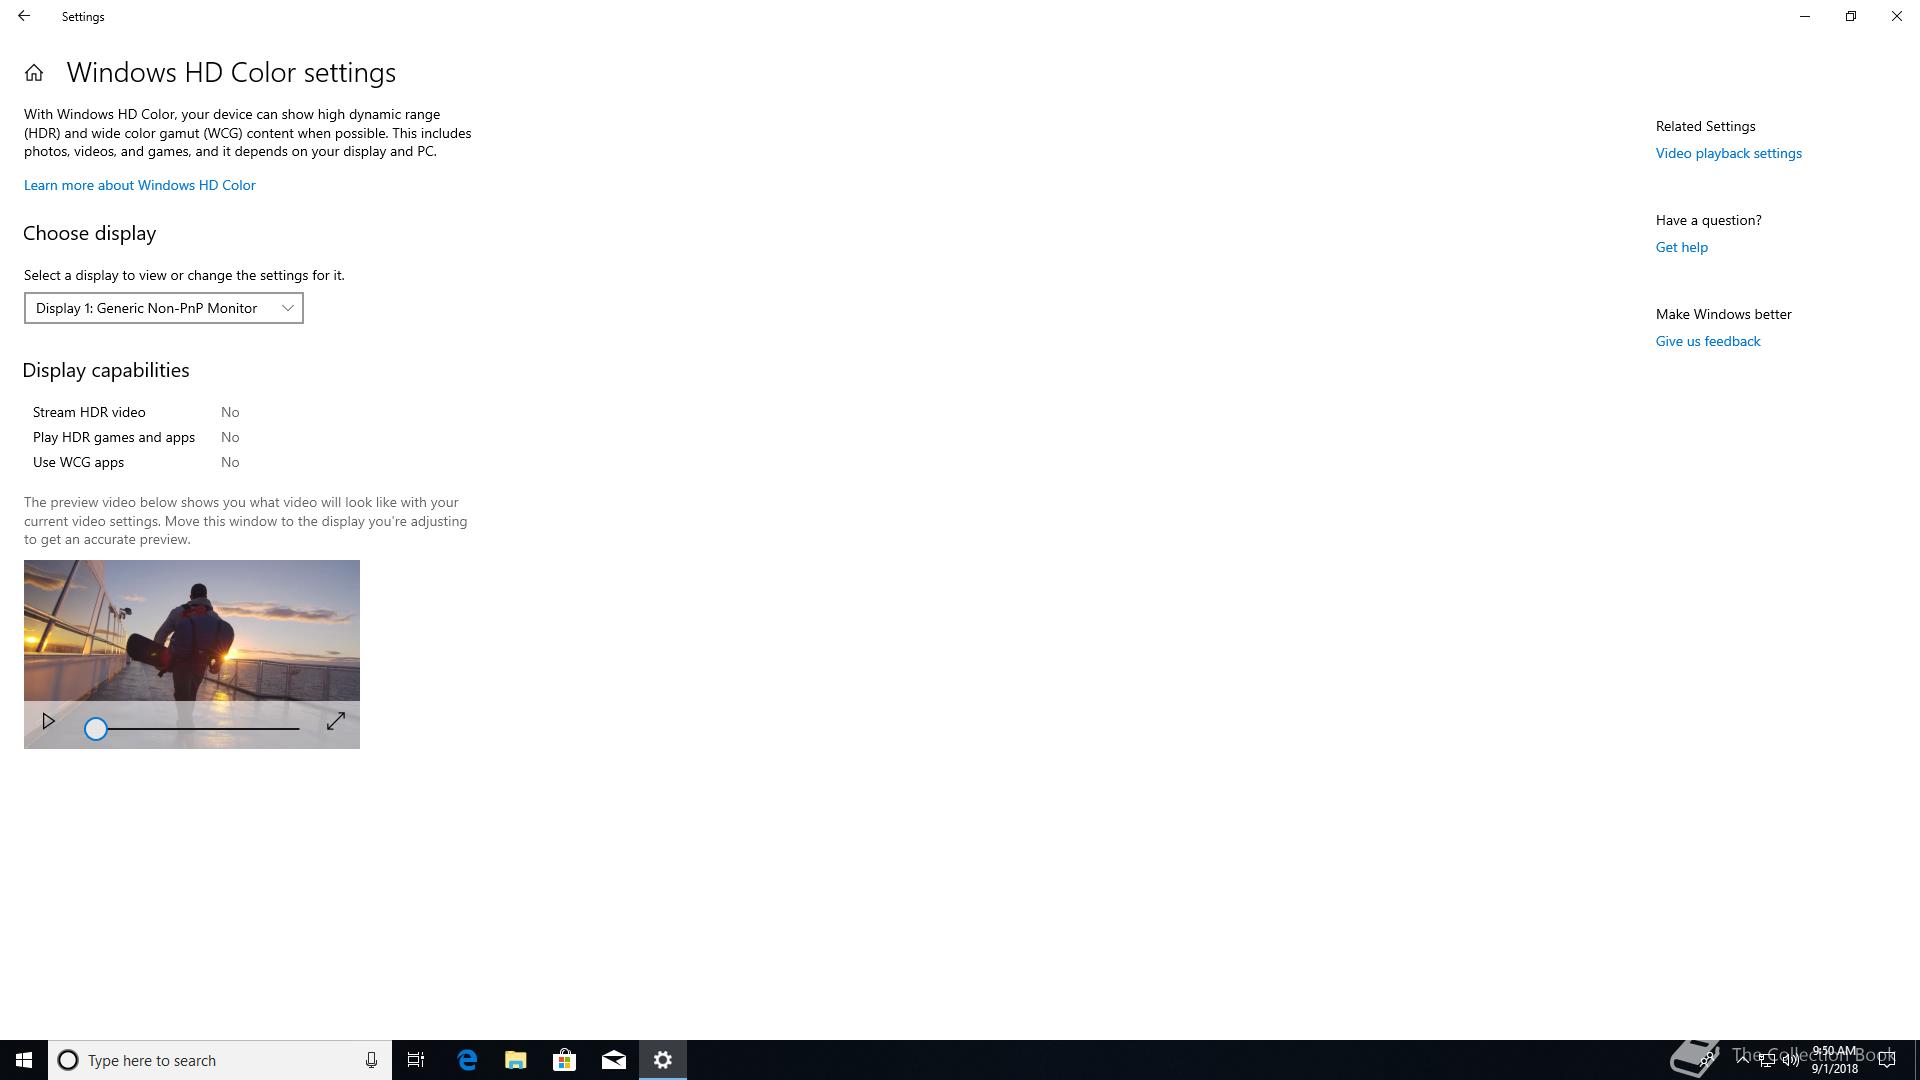Open Video playback settings link
This screenshot has height=1080, width=1920.
point(1728,153)
